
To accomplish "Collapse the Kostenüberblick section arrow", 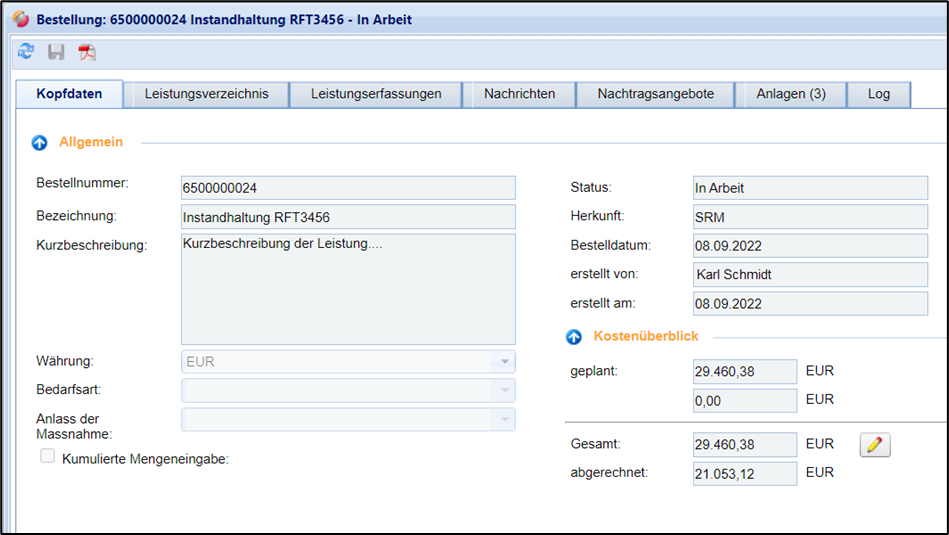I will 574,337.
